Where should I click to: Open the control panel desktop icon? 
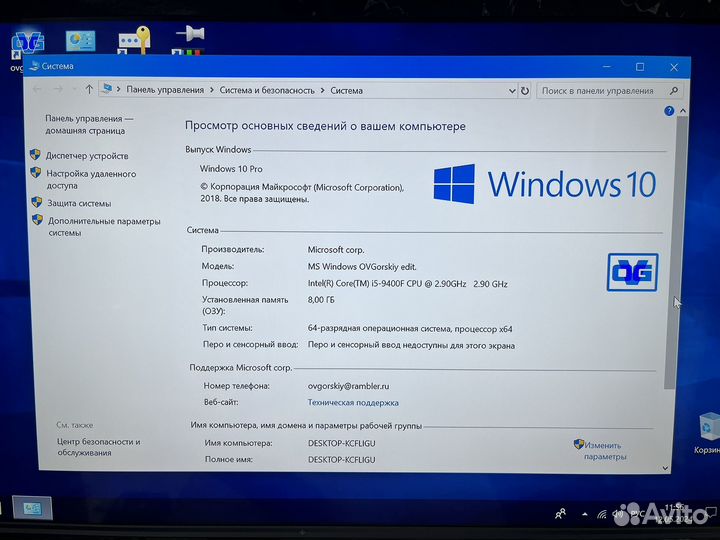(81, 41)
